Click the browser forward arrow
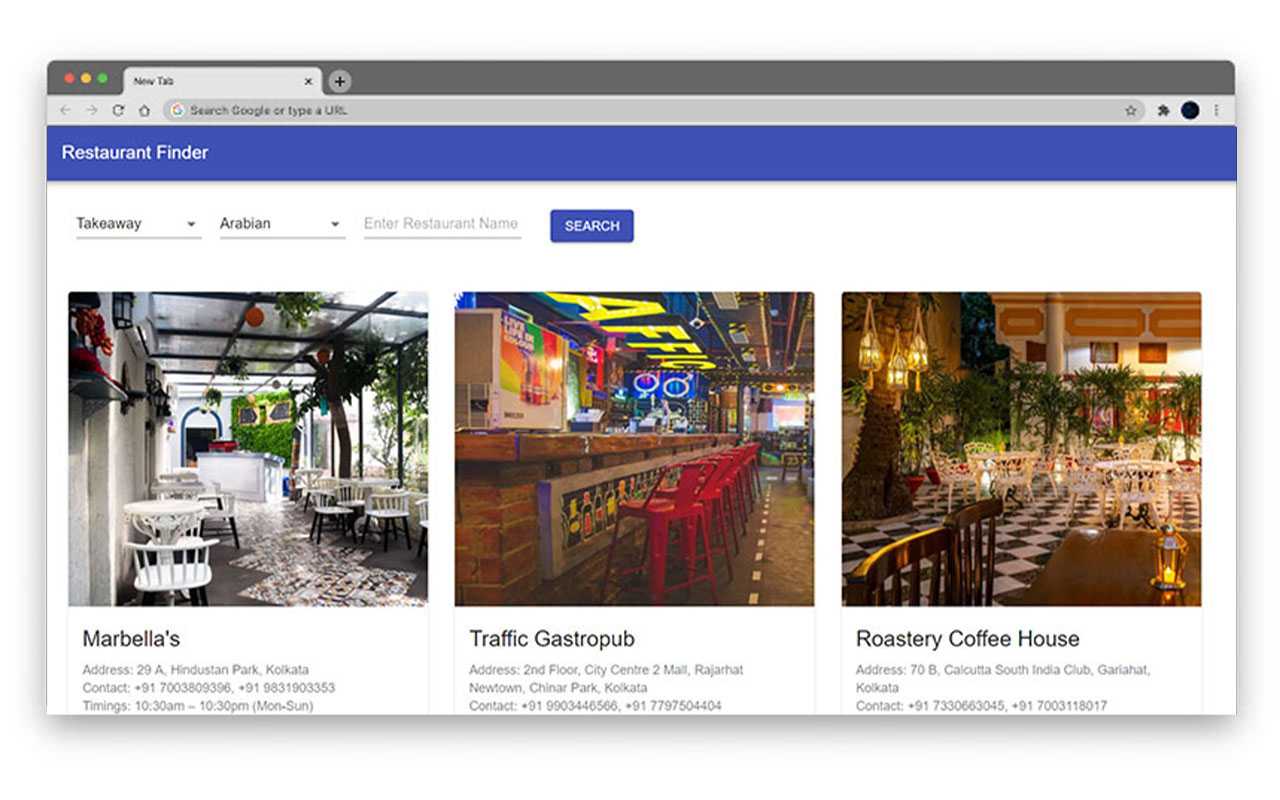Viewport: 1280px width, 800px height. 91,111
